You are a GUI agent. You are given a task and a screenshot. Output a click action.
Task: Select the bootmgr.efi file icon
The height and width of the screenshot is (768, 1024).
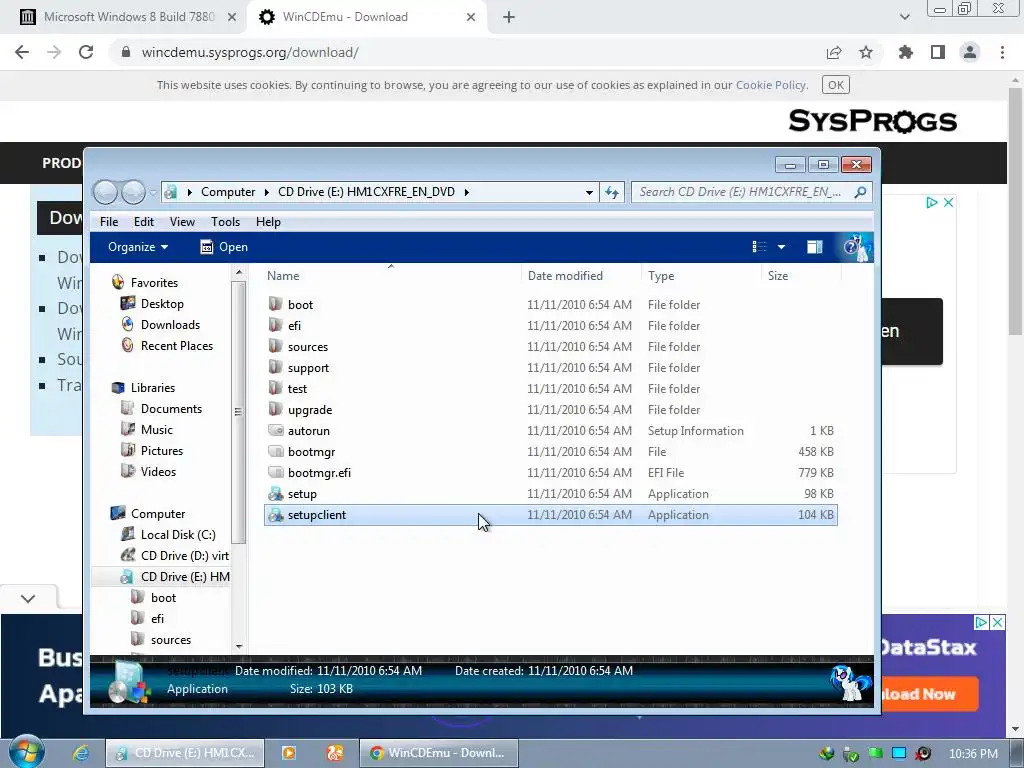click(276, 472)
